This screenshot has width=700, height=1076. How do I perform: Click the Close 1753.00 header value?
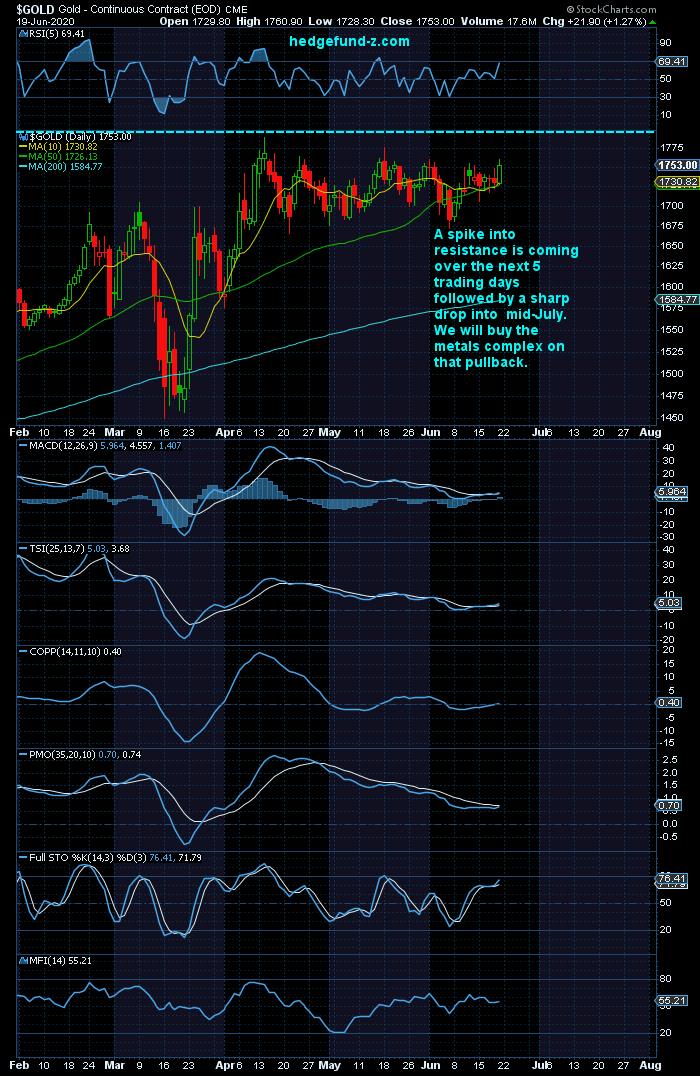417,21
